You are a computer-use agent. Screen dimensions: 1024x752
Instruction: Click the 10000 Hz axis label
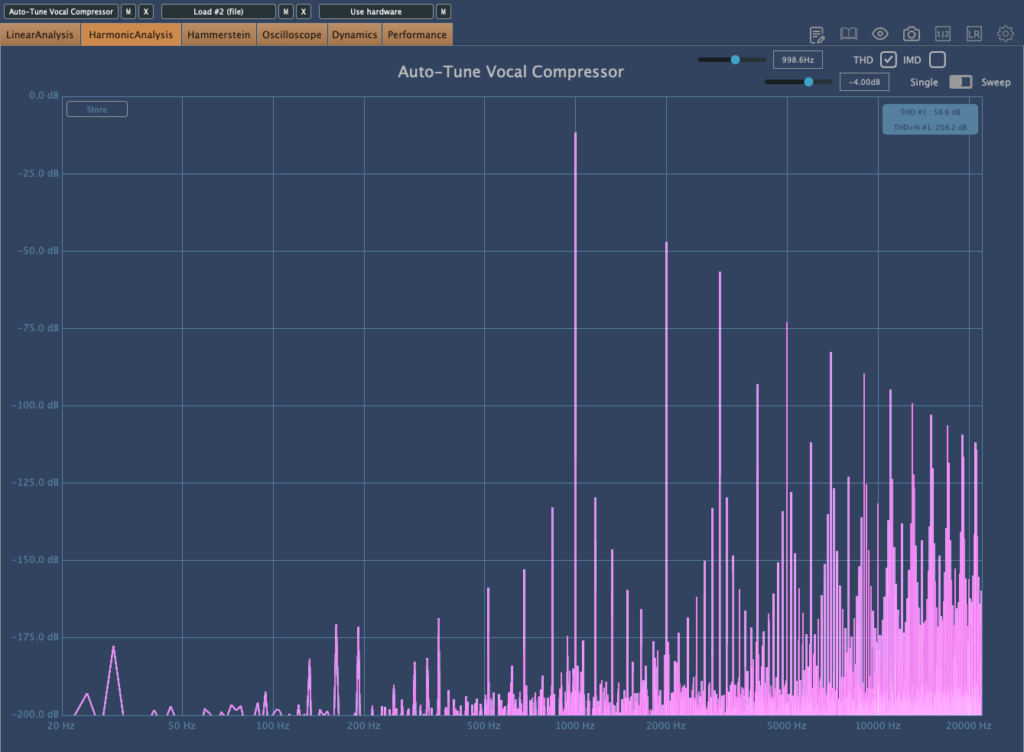[x=878, y=726]
